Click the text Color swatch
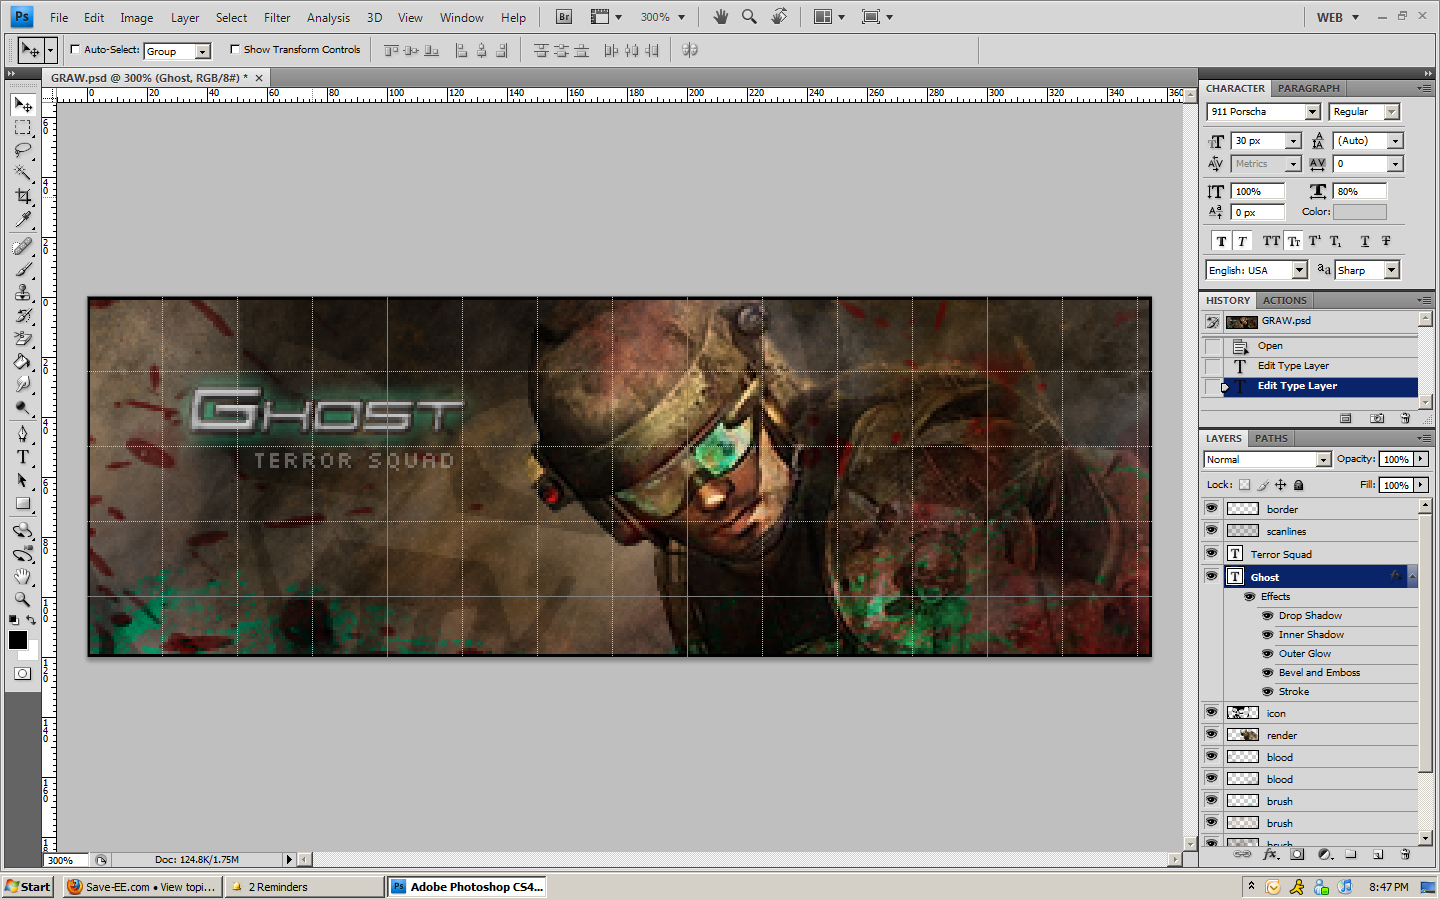 tap(1359, 212)
